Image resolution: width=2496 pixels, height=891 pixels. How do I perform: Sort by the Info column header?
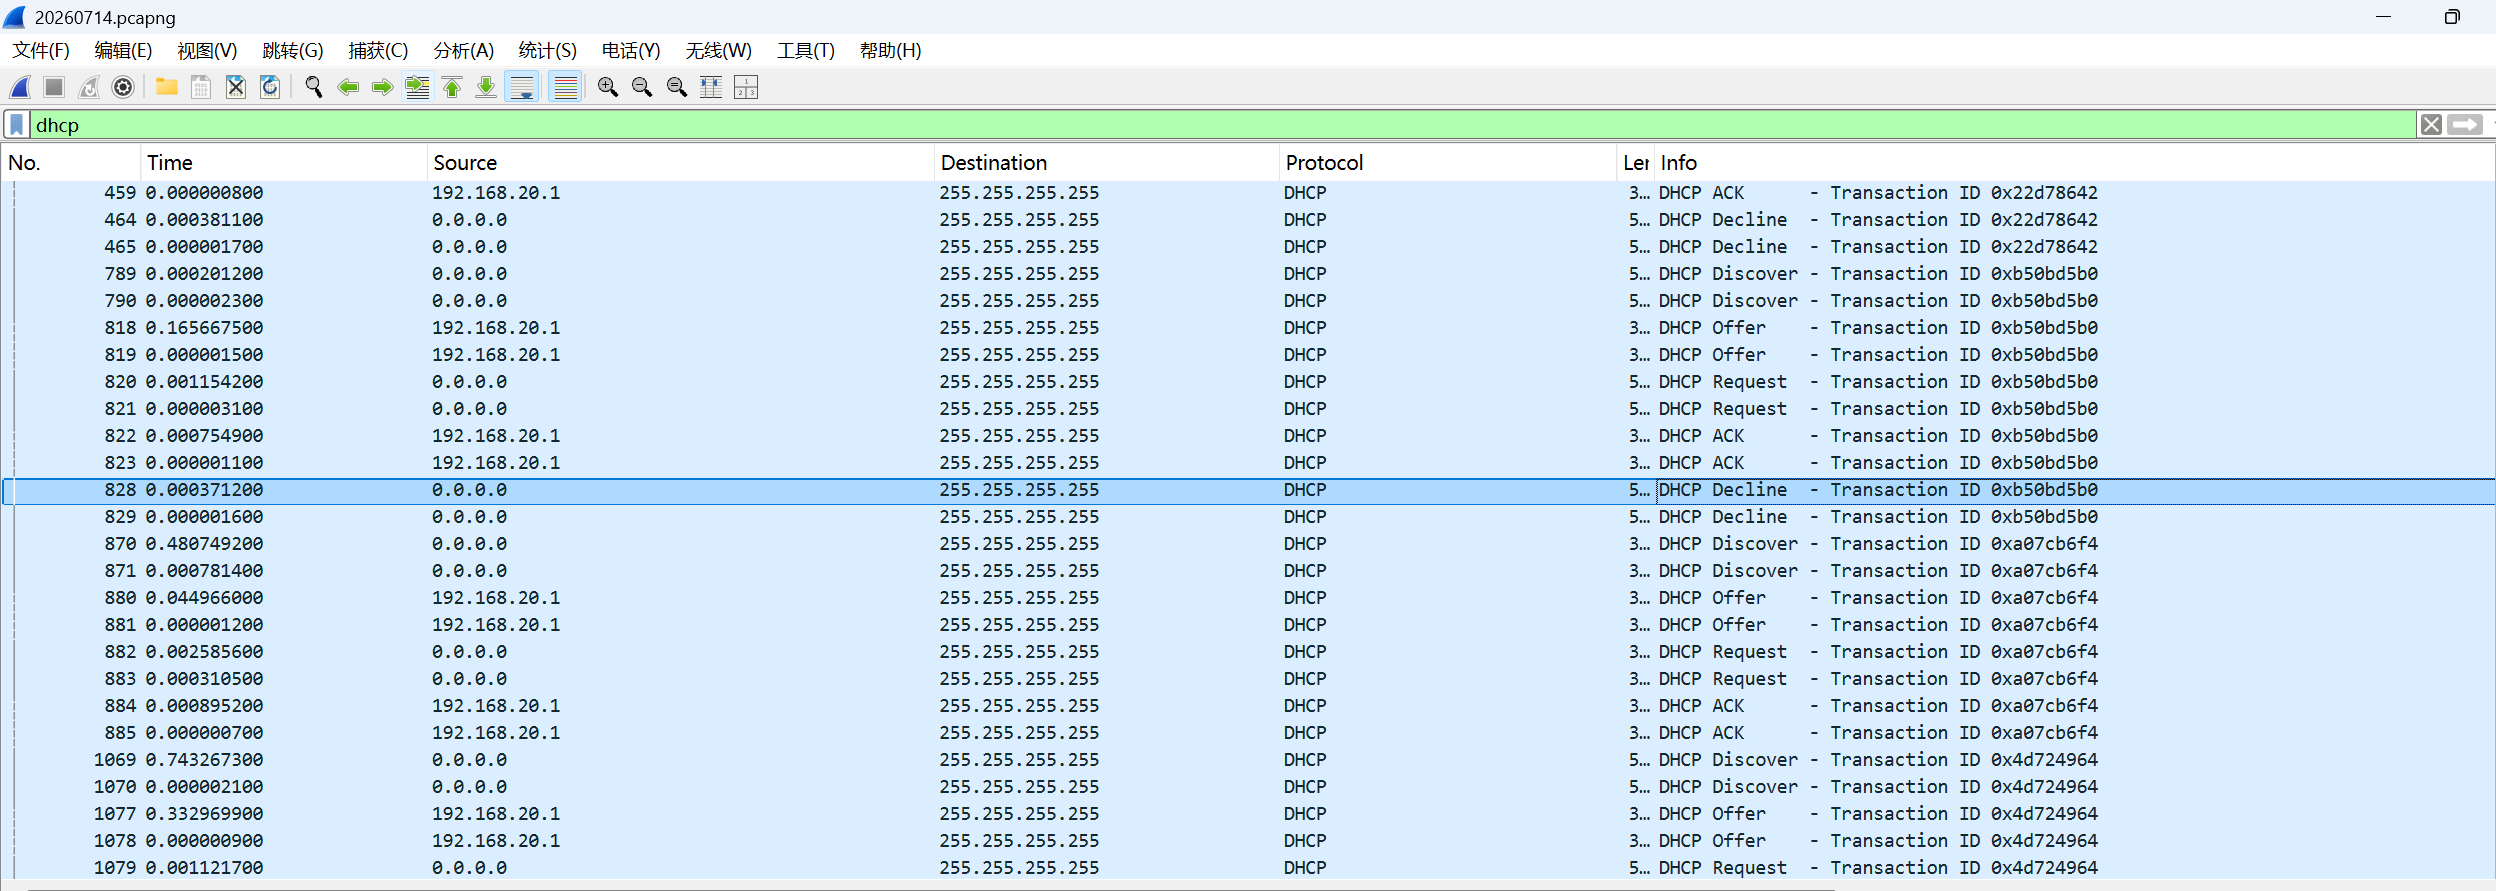2074,163
